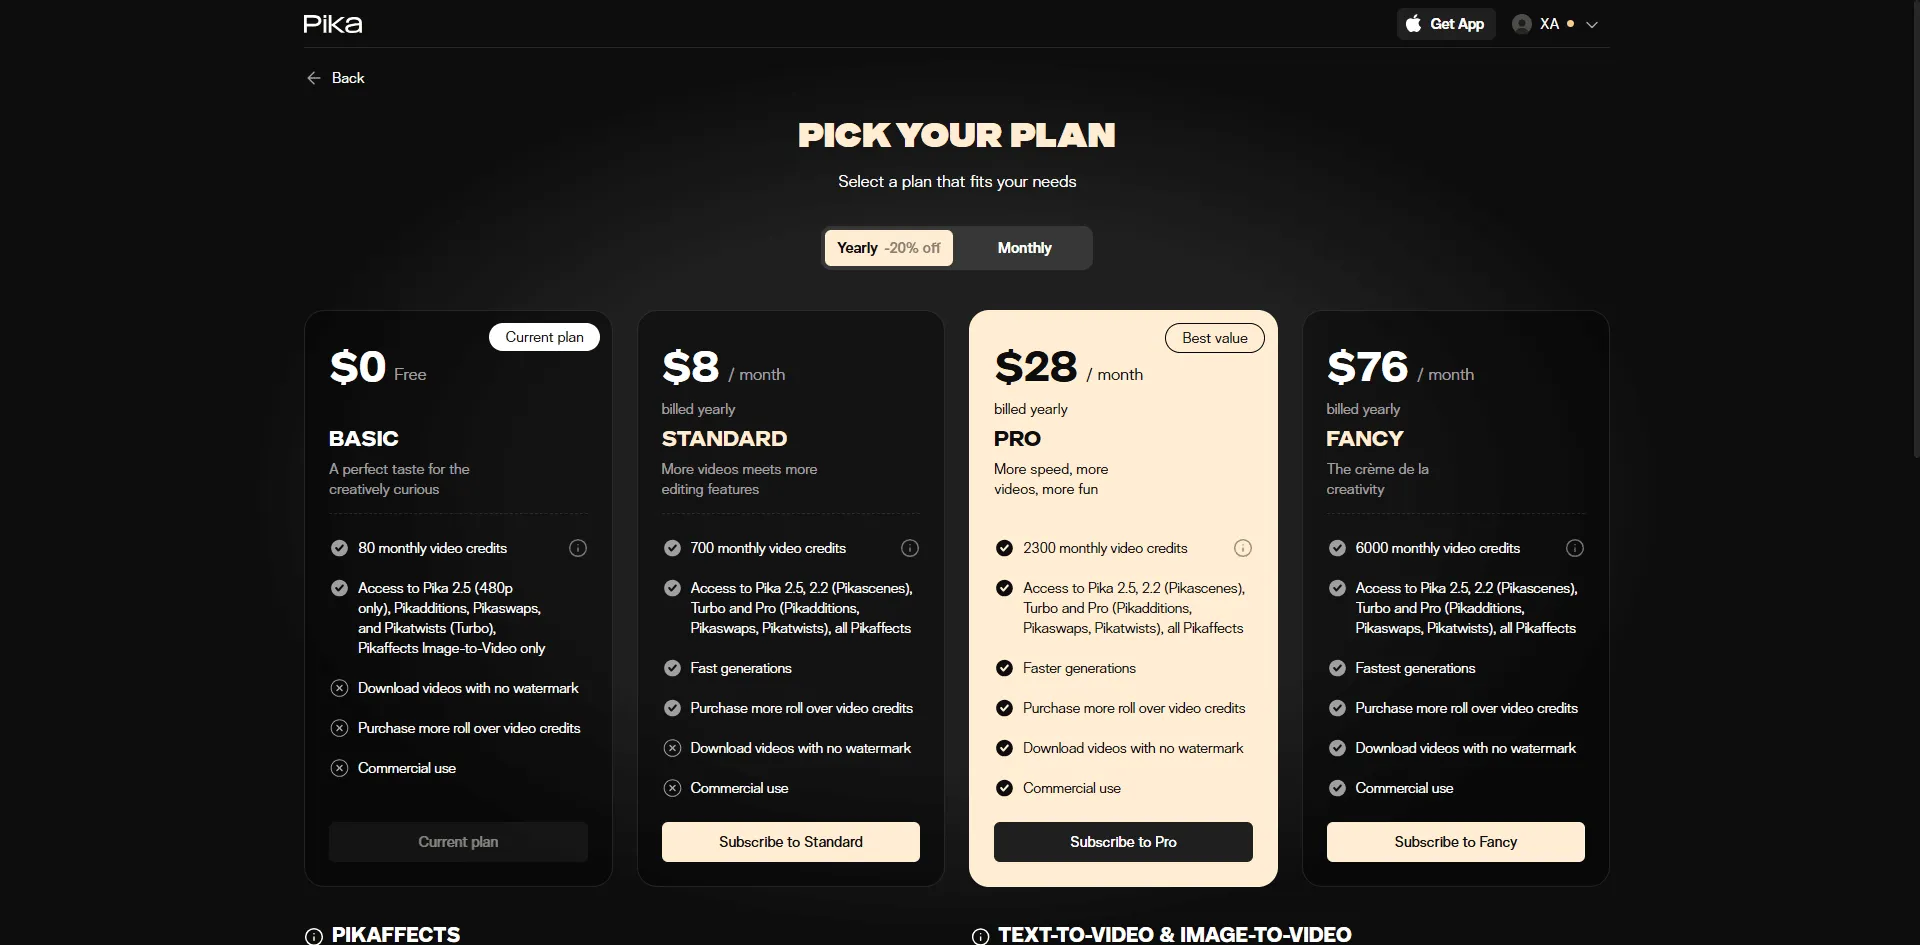Expand the account menu chevron
The height and width of the screenshot is (945, 1920).
tap(1592, 25)
